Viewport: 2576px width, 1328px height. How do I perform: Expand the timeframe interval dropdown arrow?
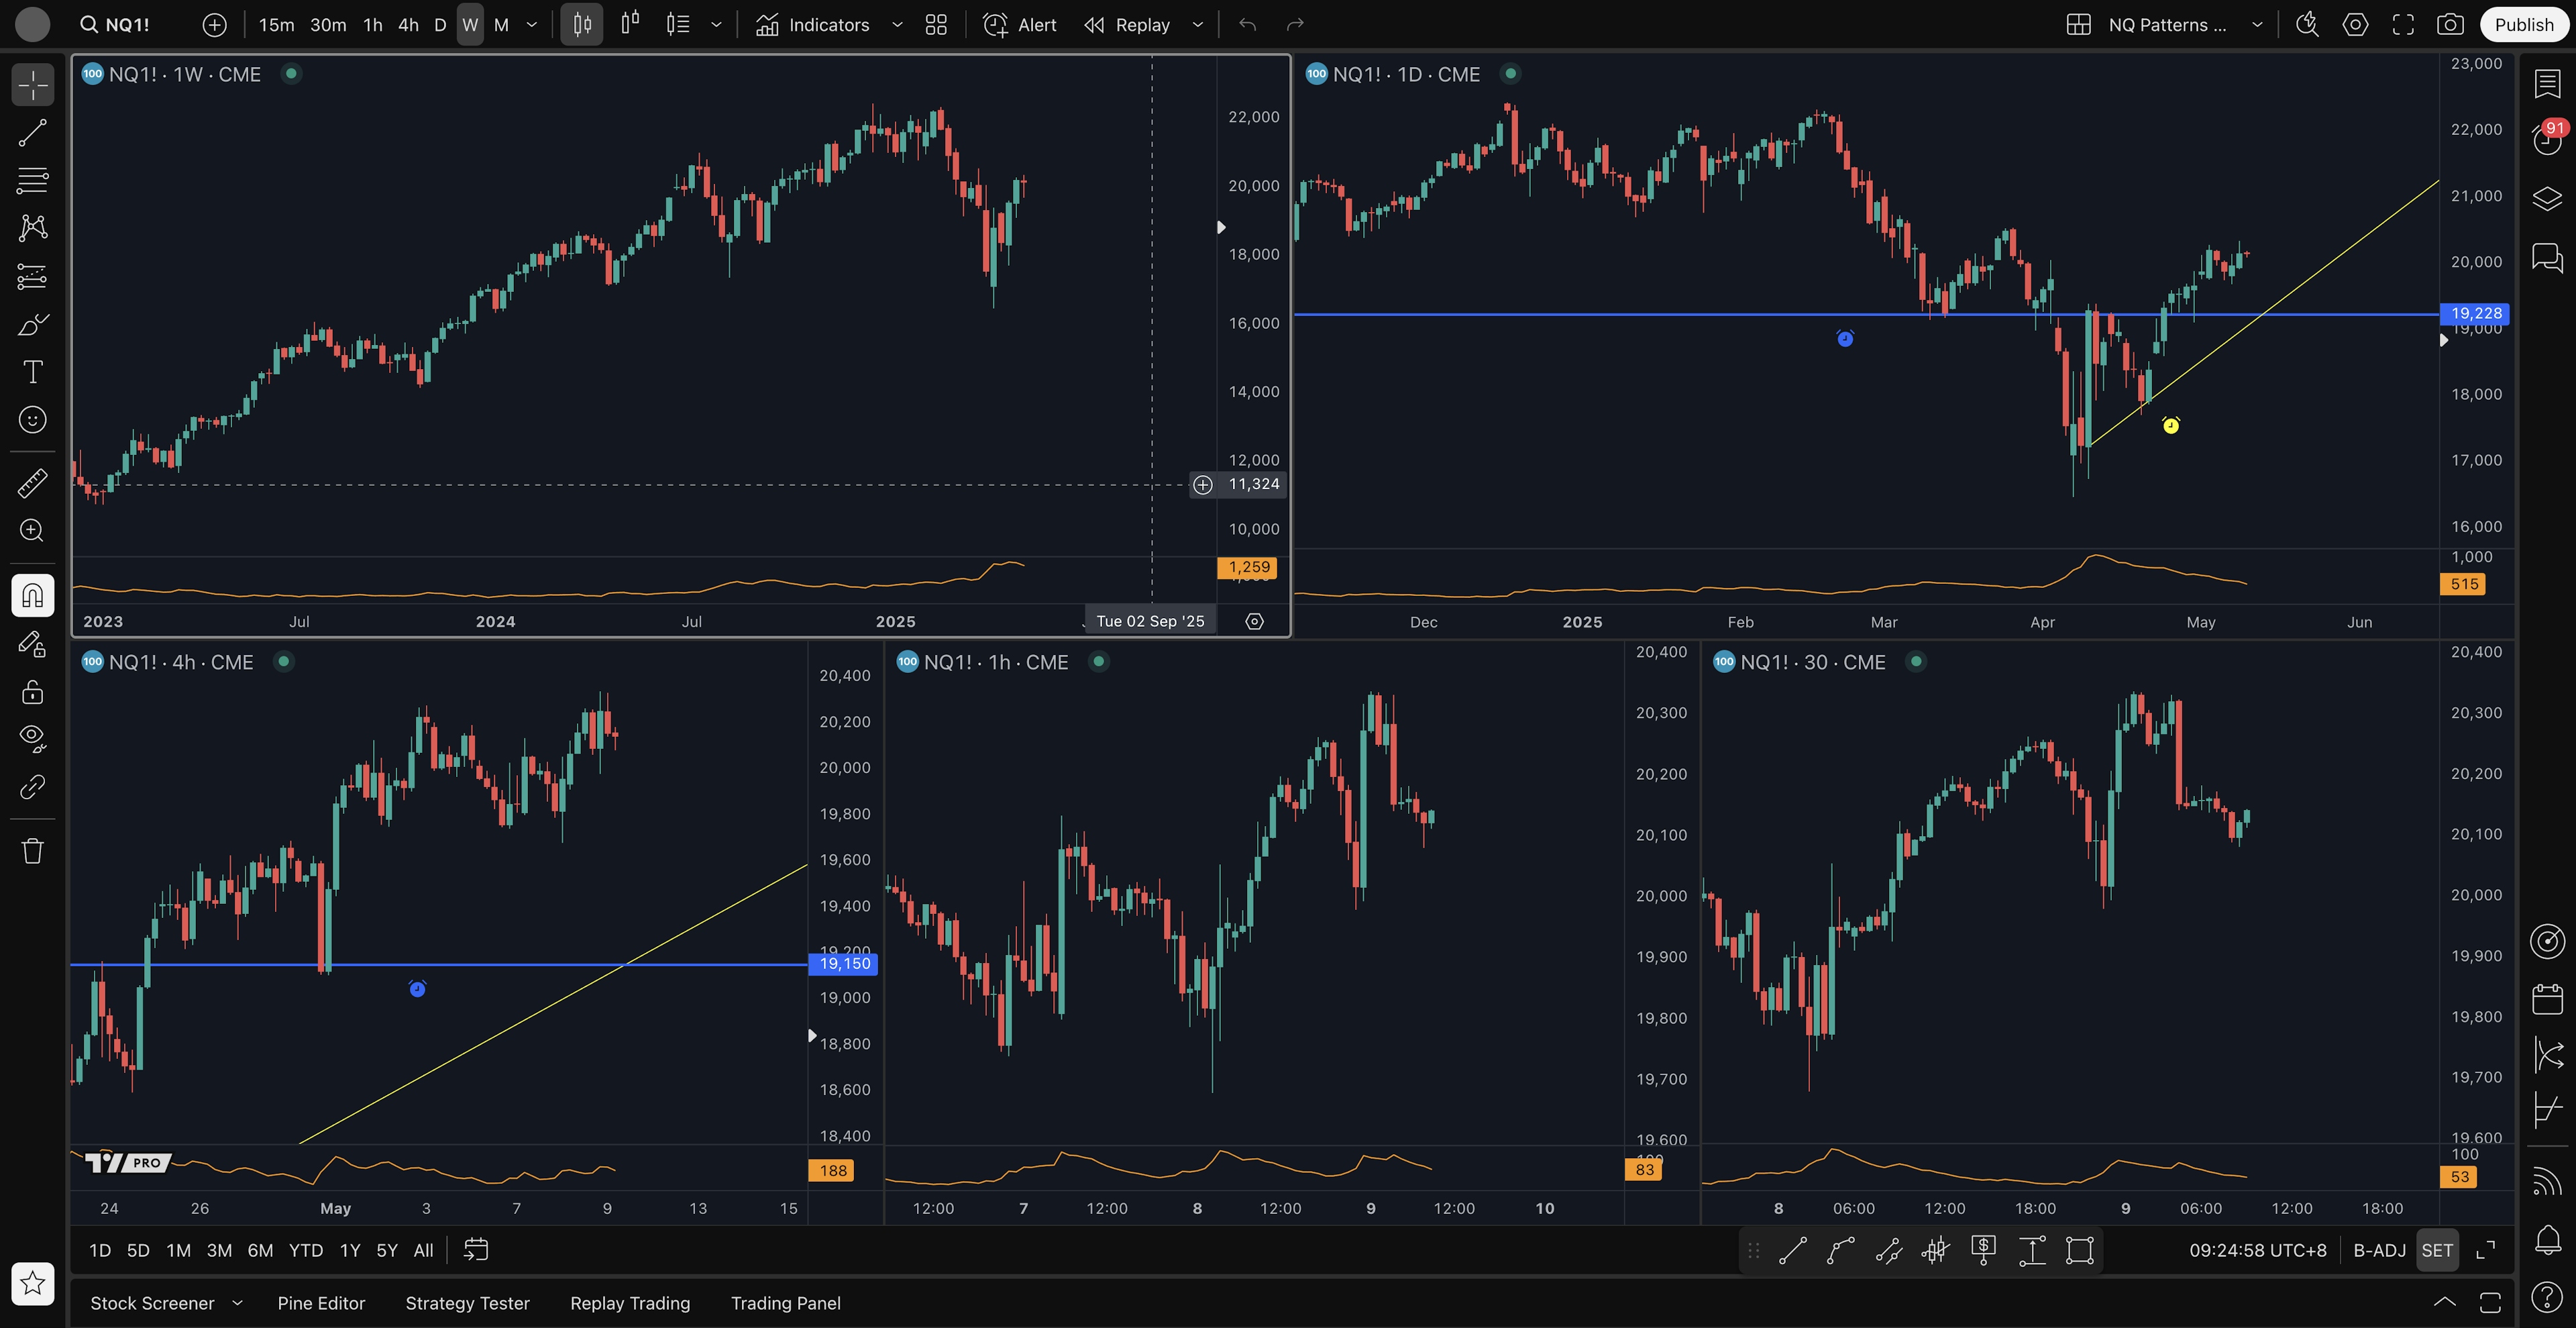[532, 25]
